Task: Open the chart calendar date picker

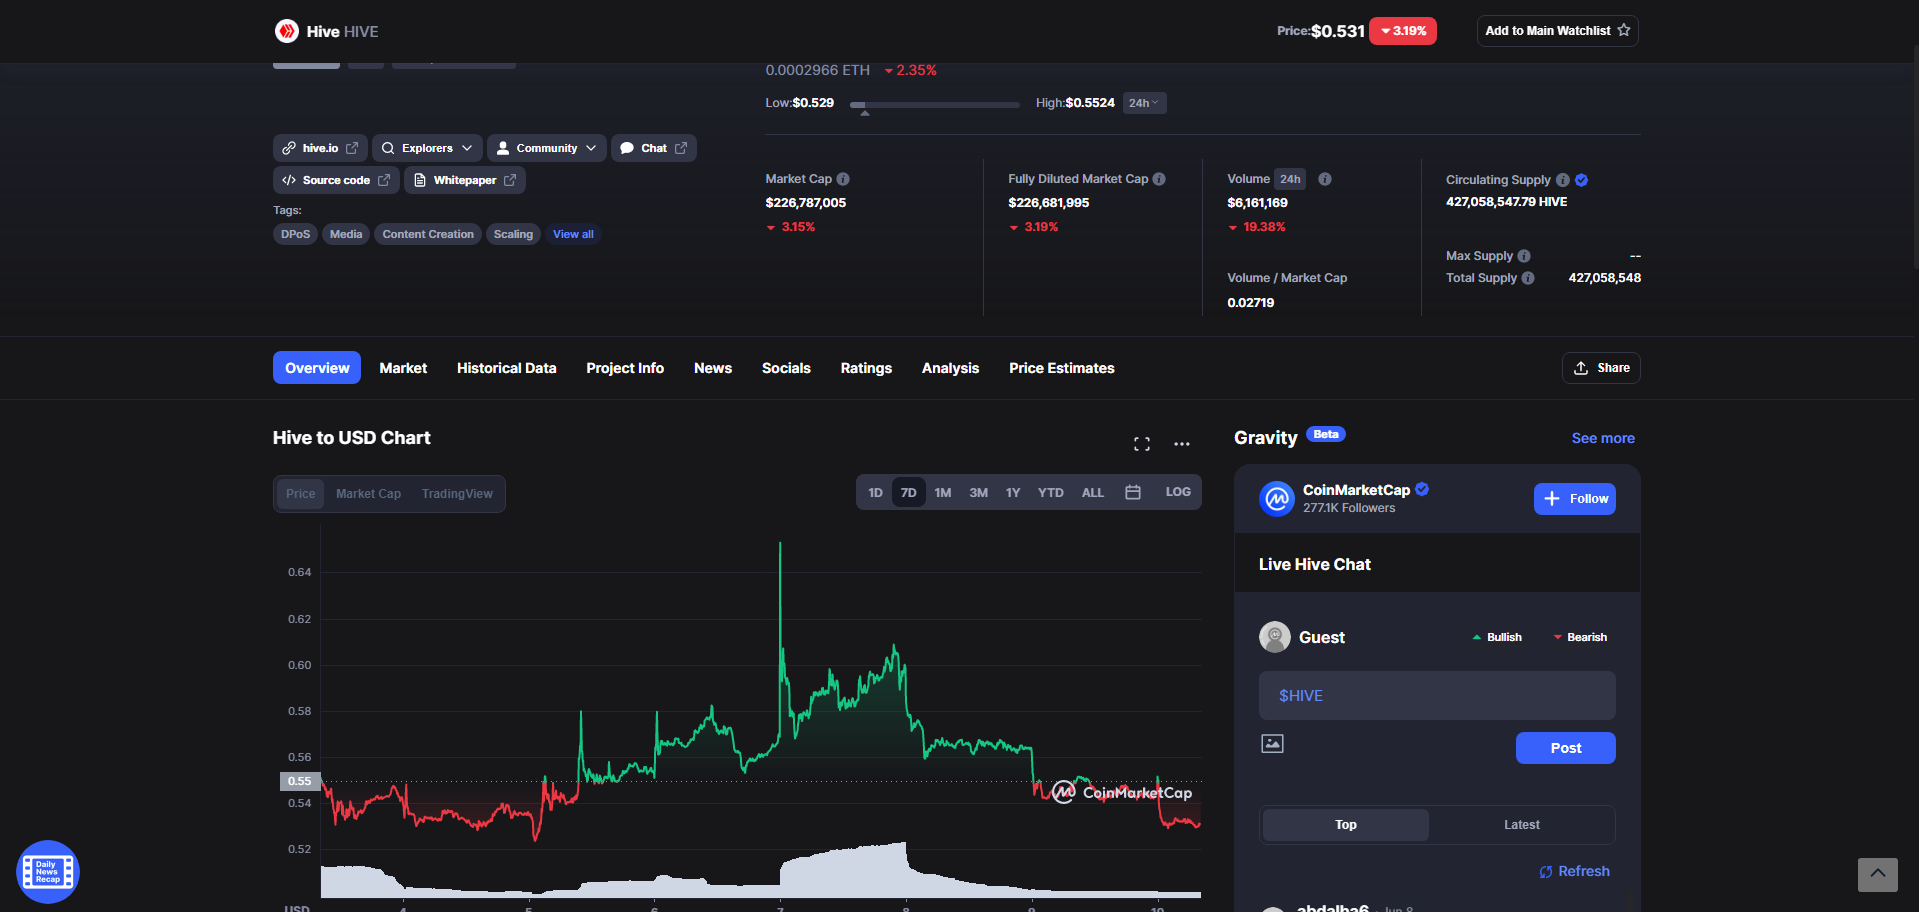Action: click(1133, 492)
